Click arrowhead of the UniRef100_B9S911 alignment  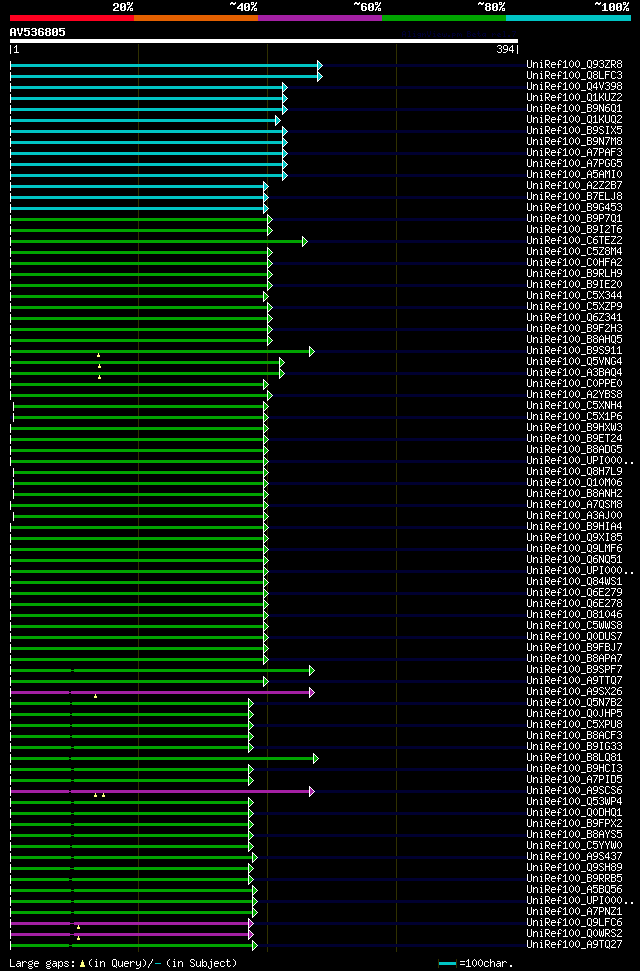click(x=312, y=351)
